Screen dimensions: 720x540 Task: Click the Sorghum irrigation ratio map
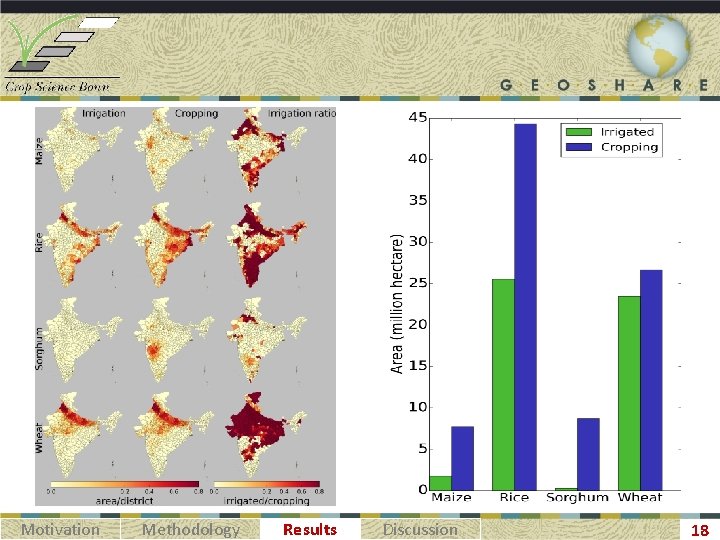coord(264,340)
